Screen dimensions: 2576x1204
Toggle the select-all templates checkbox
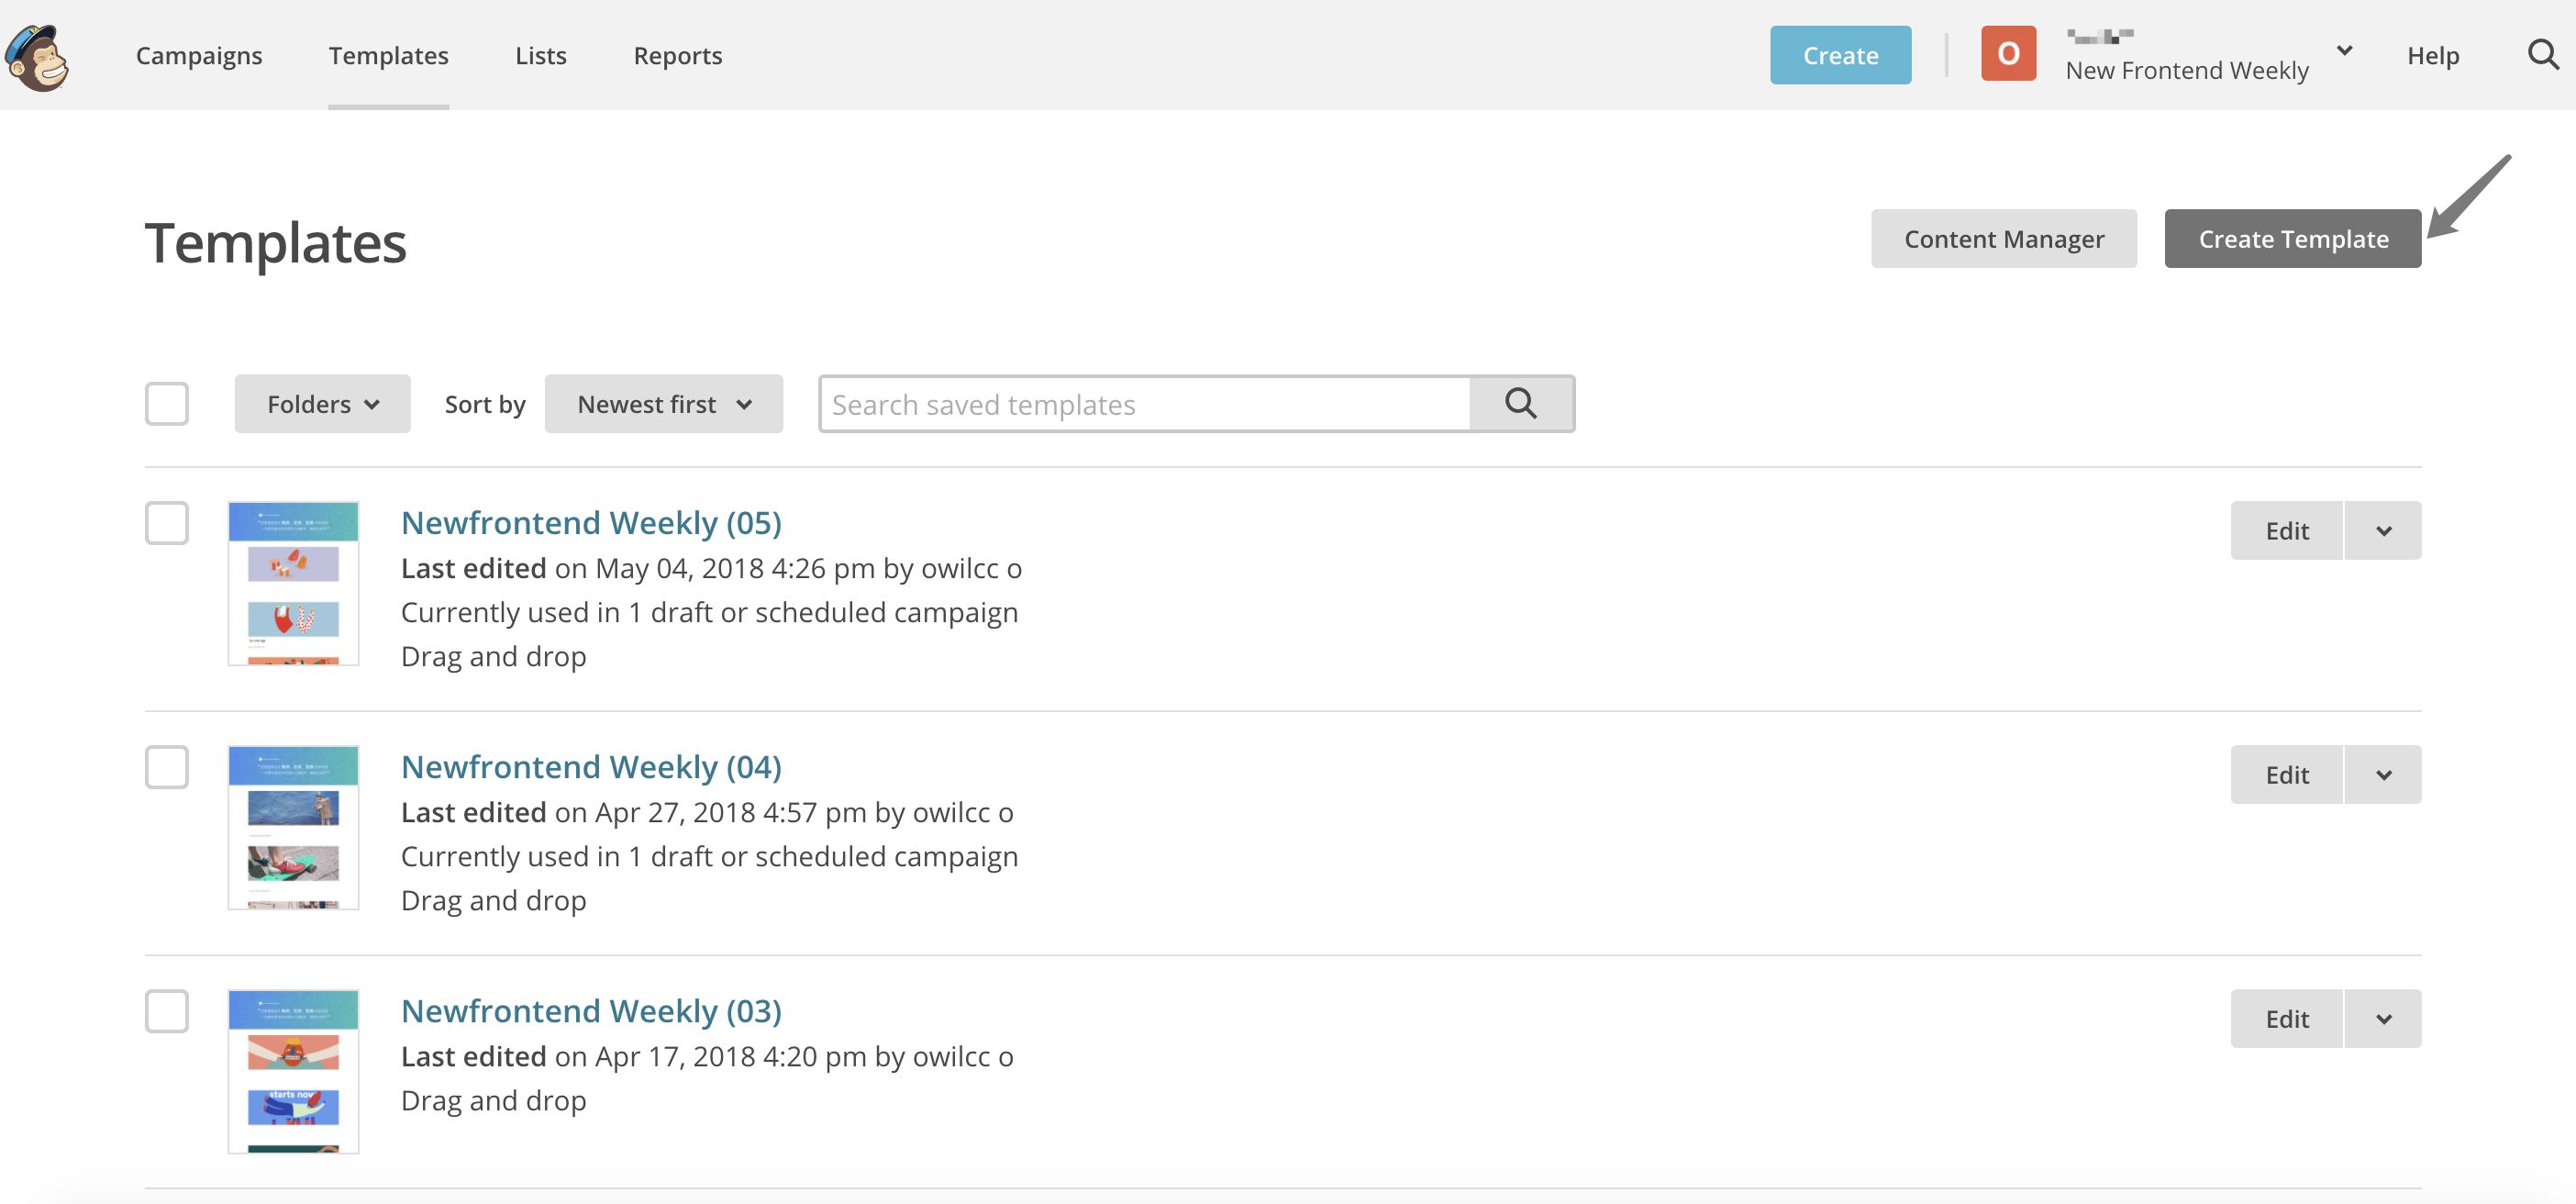click(x=166, y=404)
